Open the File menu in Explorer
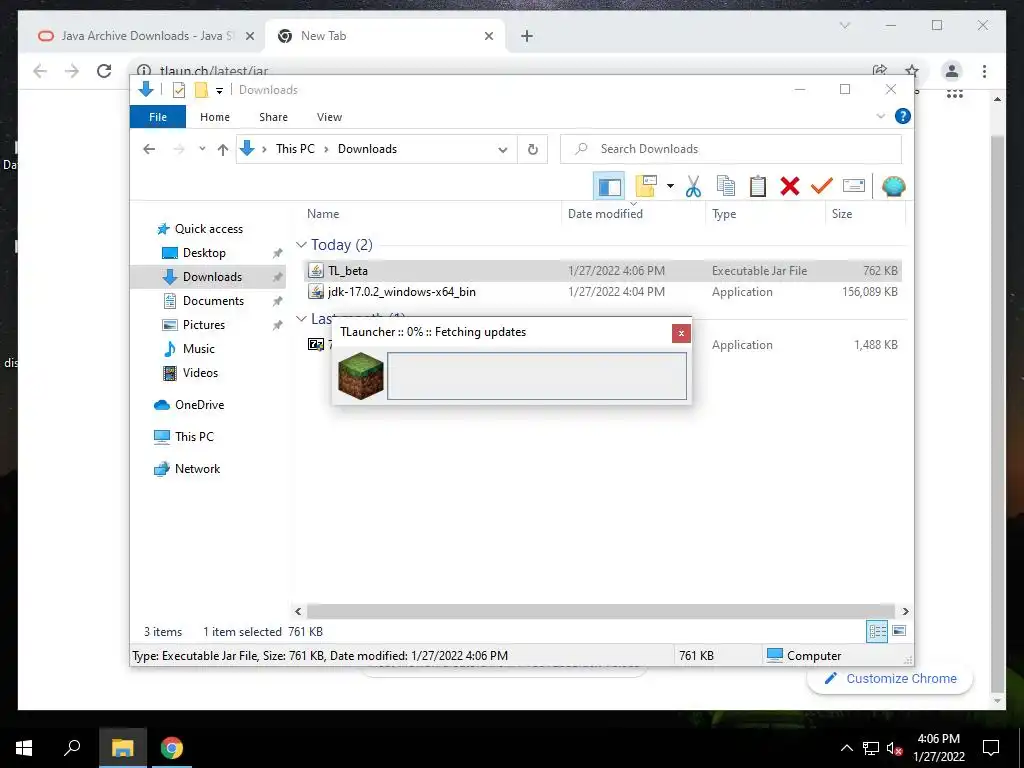This screenshot has height=768, width=1024. click(158, 117)
